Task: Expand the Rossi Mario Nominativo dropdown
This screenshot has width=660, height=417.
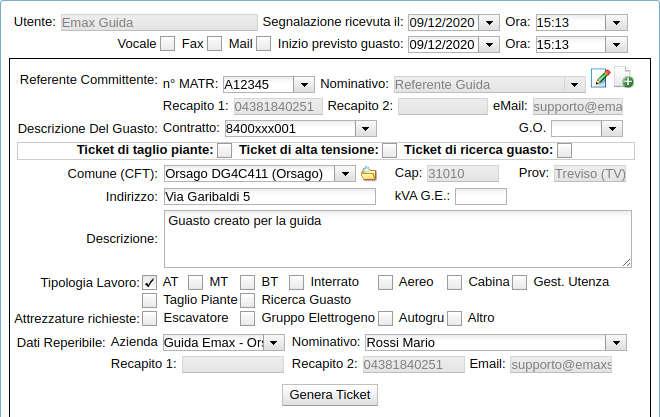Action: click(616, 343)
